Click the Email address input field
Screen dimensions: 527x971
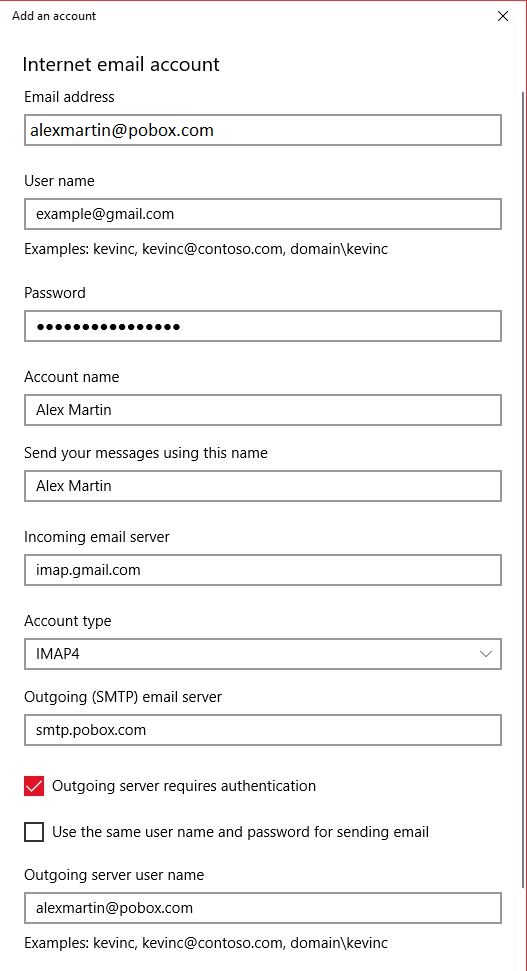(263, 130)
